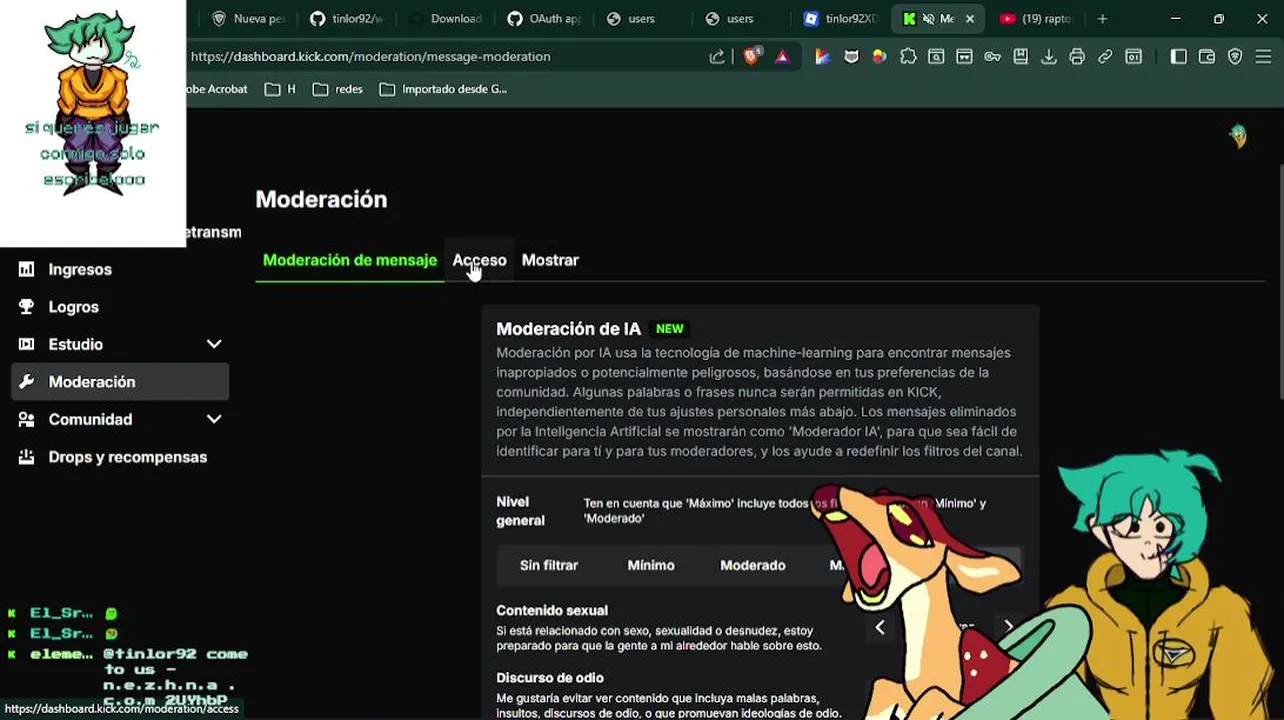Click the cat face extension icon
1284x720 pixels.
tap(851, 57)
